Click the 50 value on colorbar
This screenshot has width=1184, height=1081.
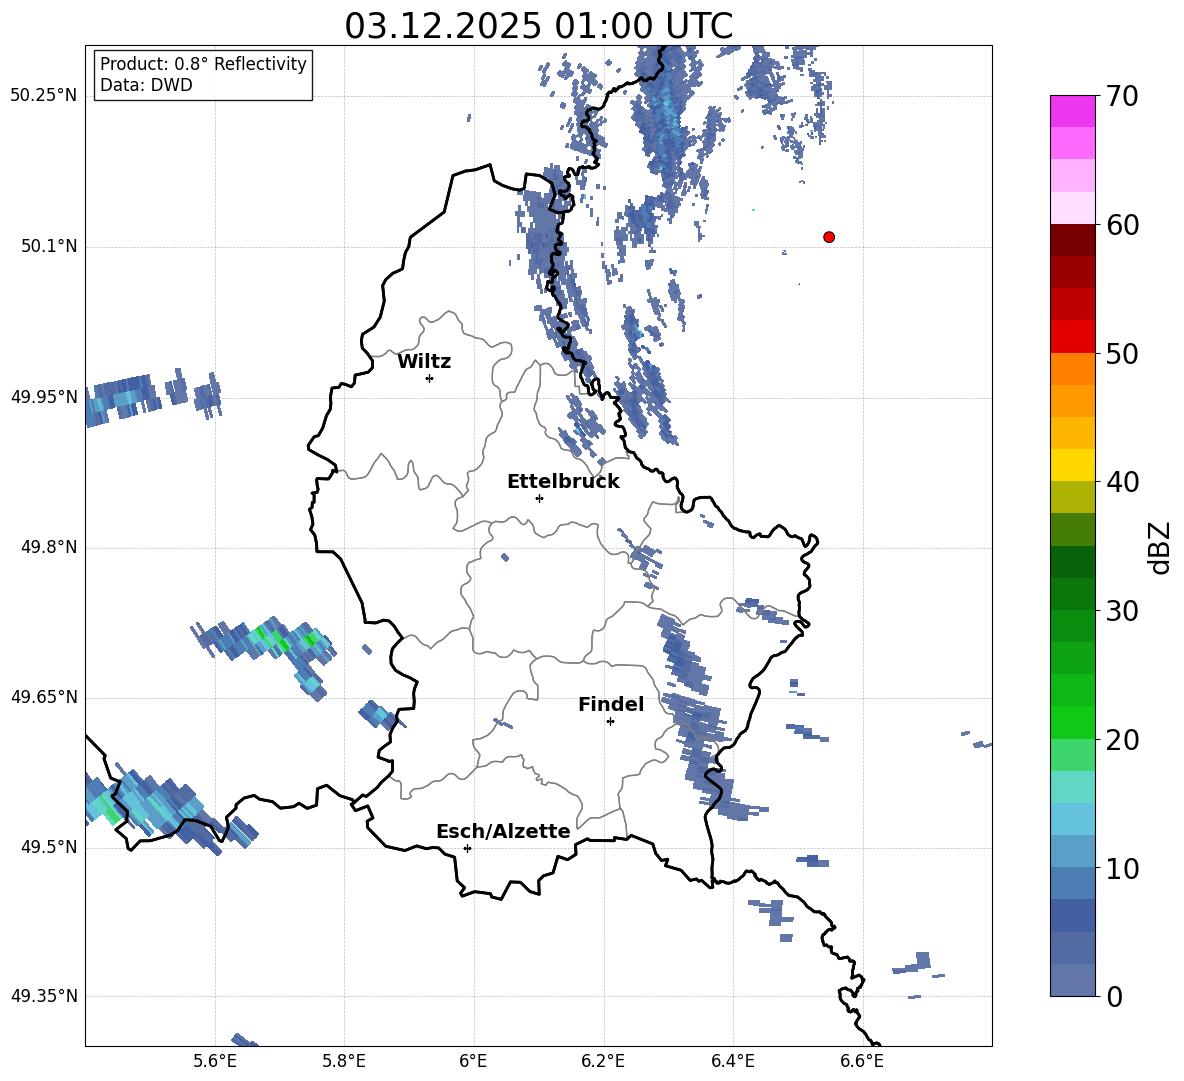[1122, 353]
